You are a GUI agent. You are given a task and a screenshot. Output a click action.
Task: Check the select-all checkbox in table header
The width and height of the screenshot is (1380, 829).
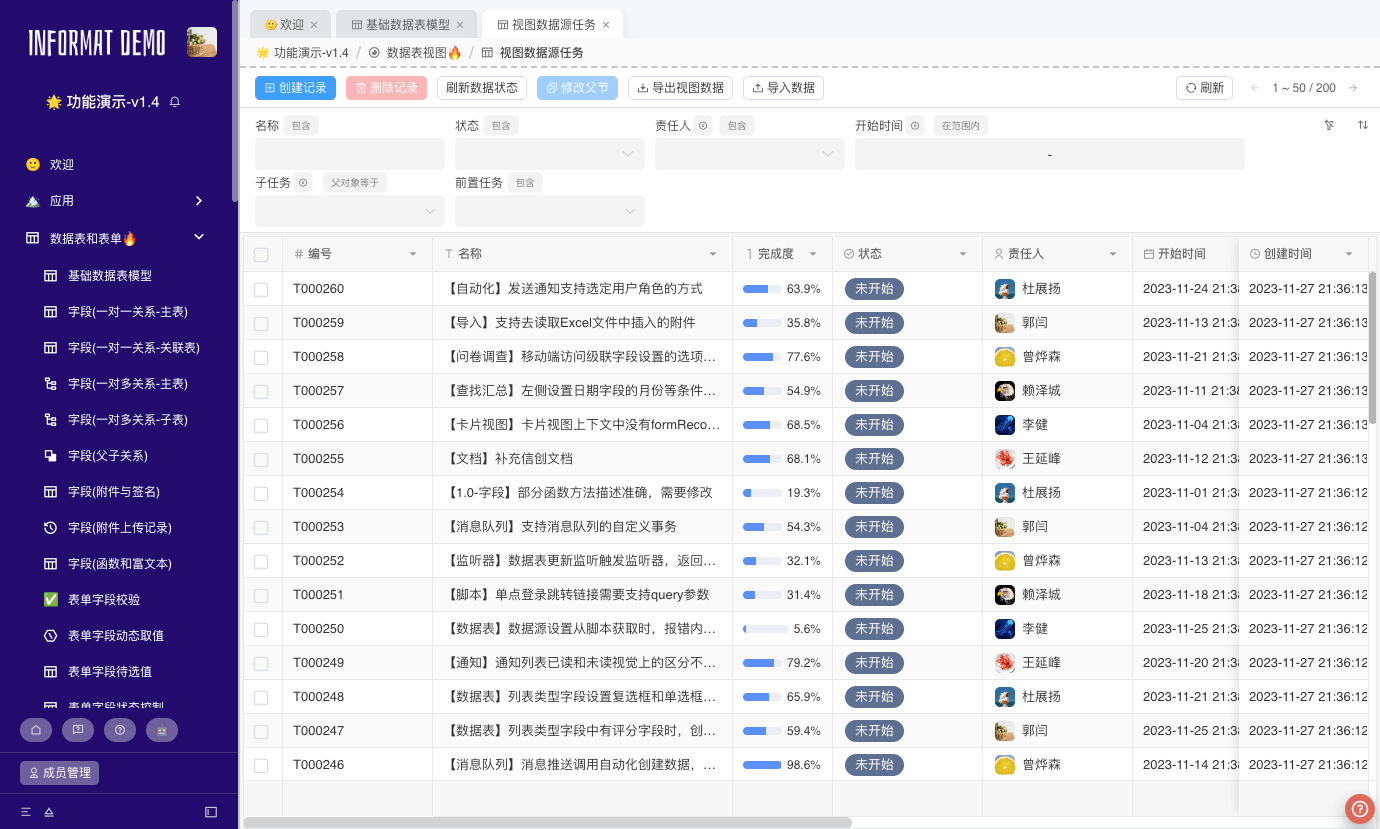pyautogui.click(x=262, y=253)
